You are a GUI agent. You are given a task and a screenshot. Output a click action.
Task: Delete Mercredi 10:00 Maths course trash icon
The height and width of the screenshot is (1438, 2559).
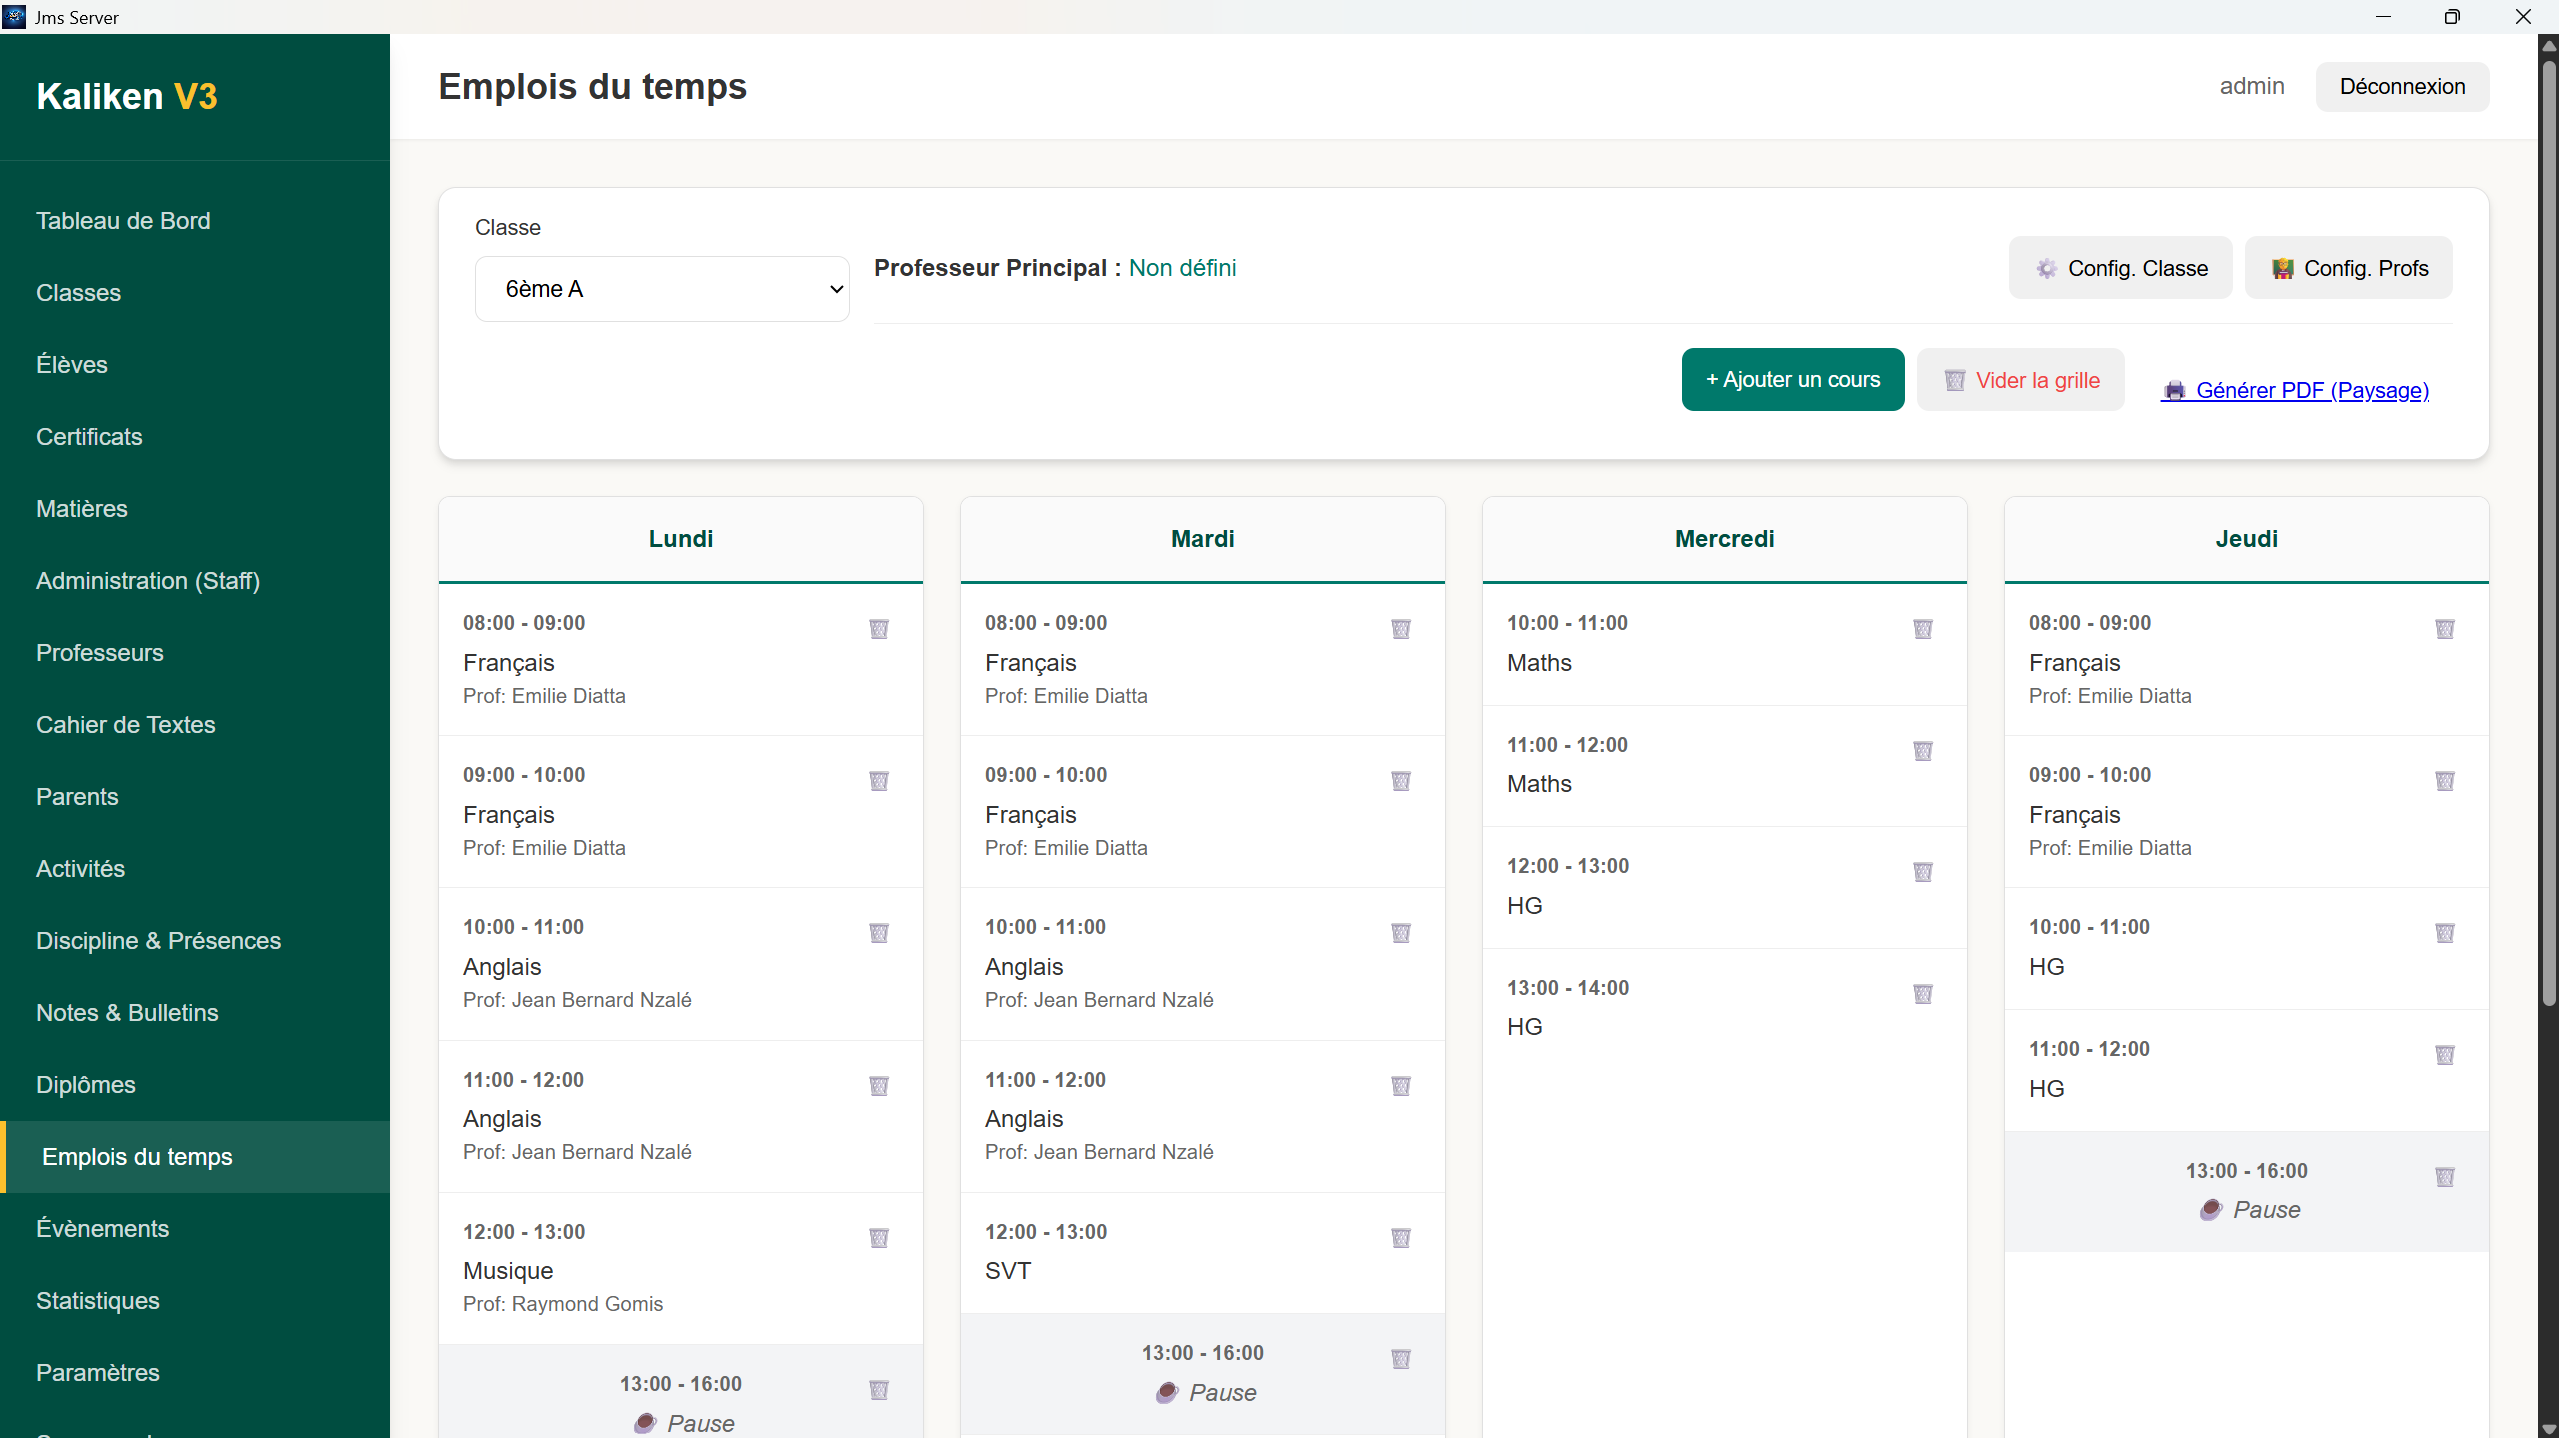[x=1922, y=629]
